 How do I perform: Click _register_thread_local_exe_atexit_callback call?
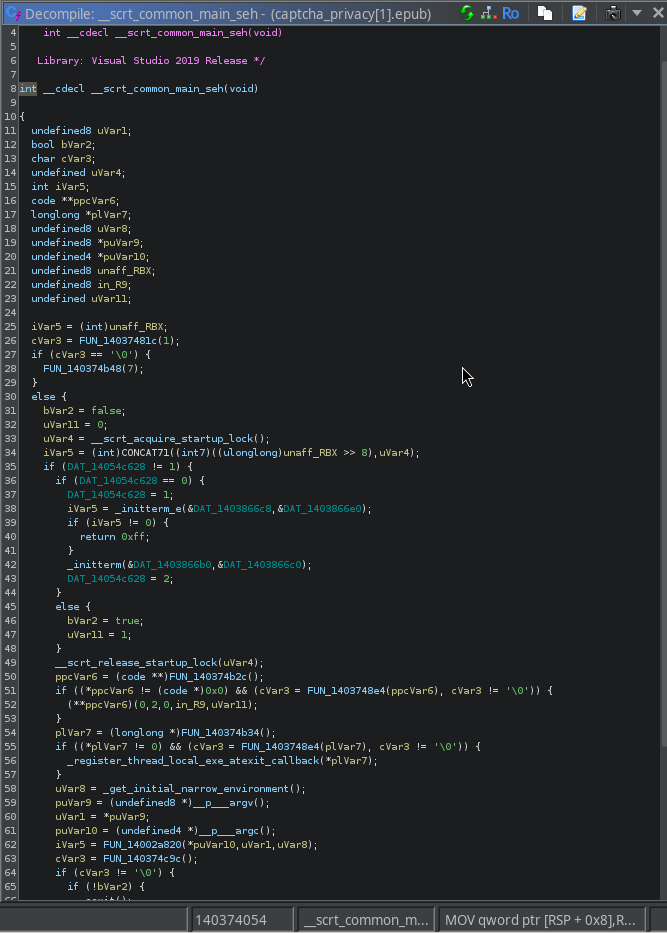(x=187, y=760)
